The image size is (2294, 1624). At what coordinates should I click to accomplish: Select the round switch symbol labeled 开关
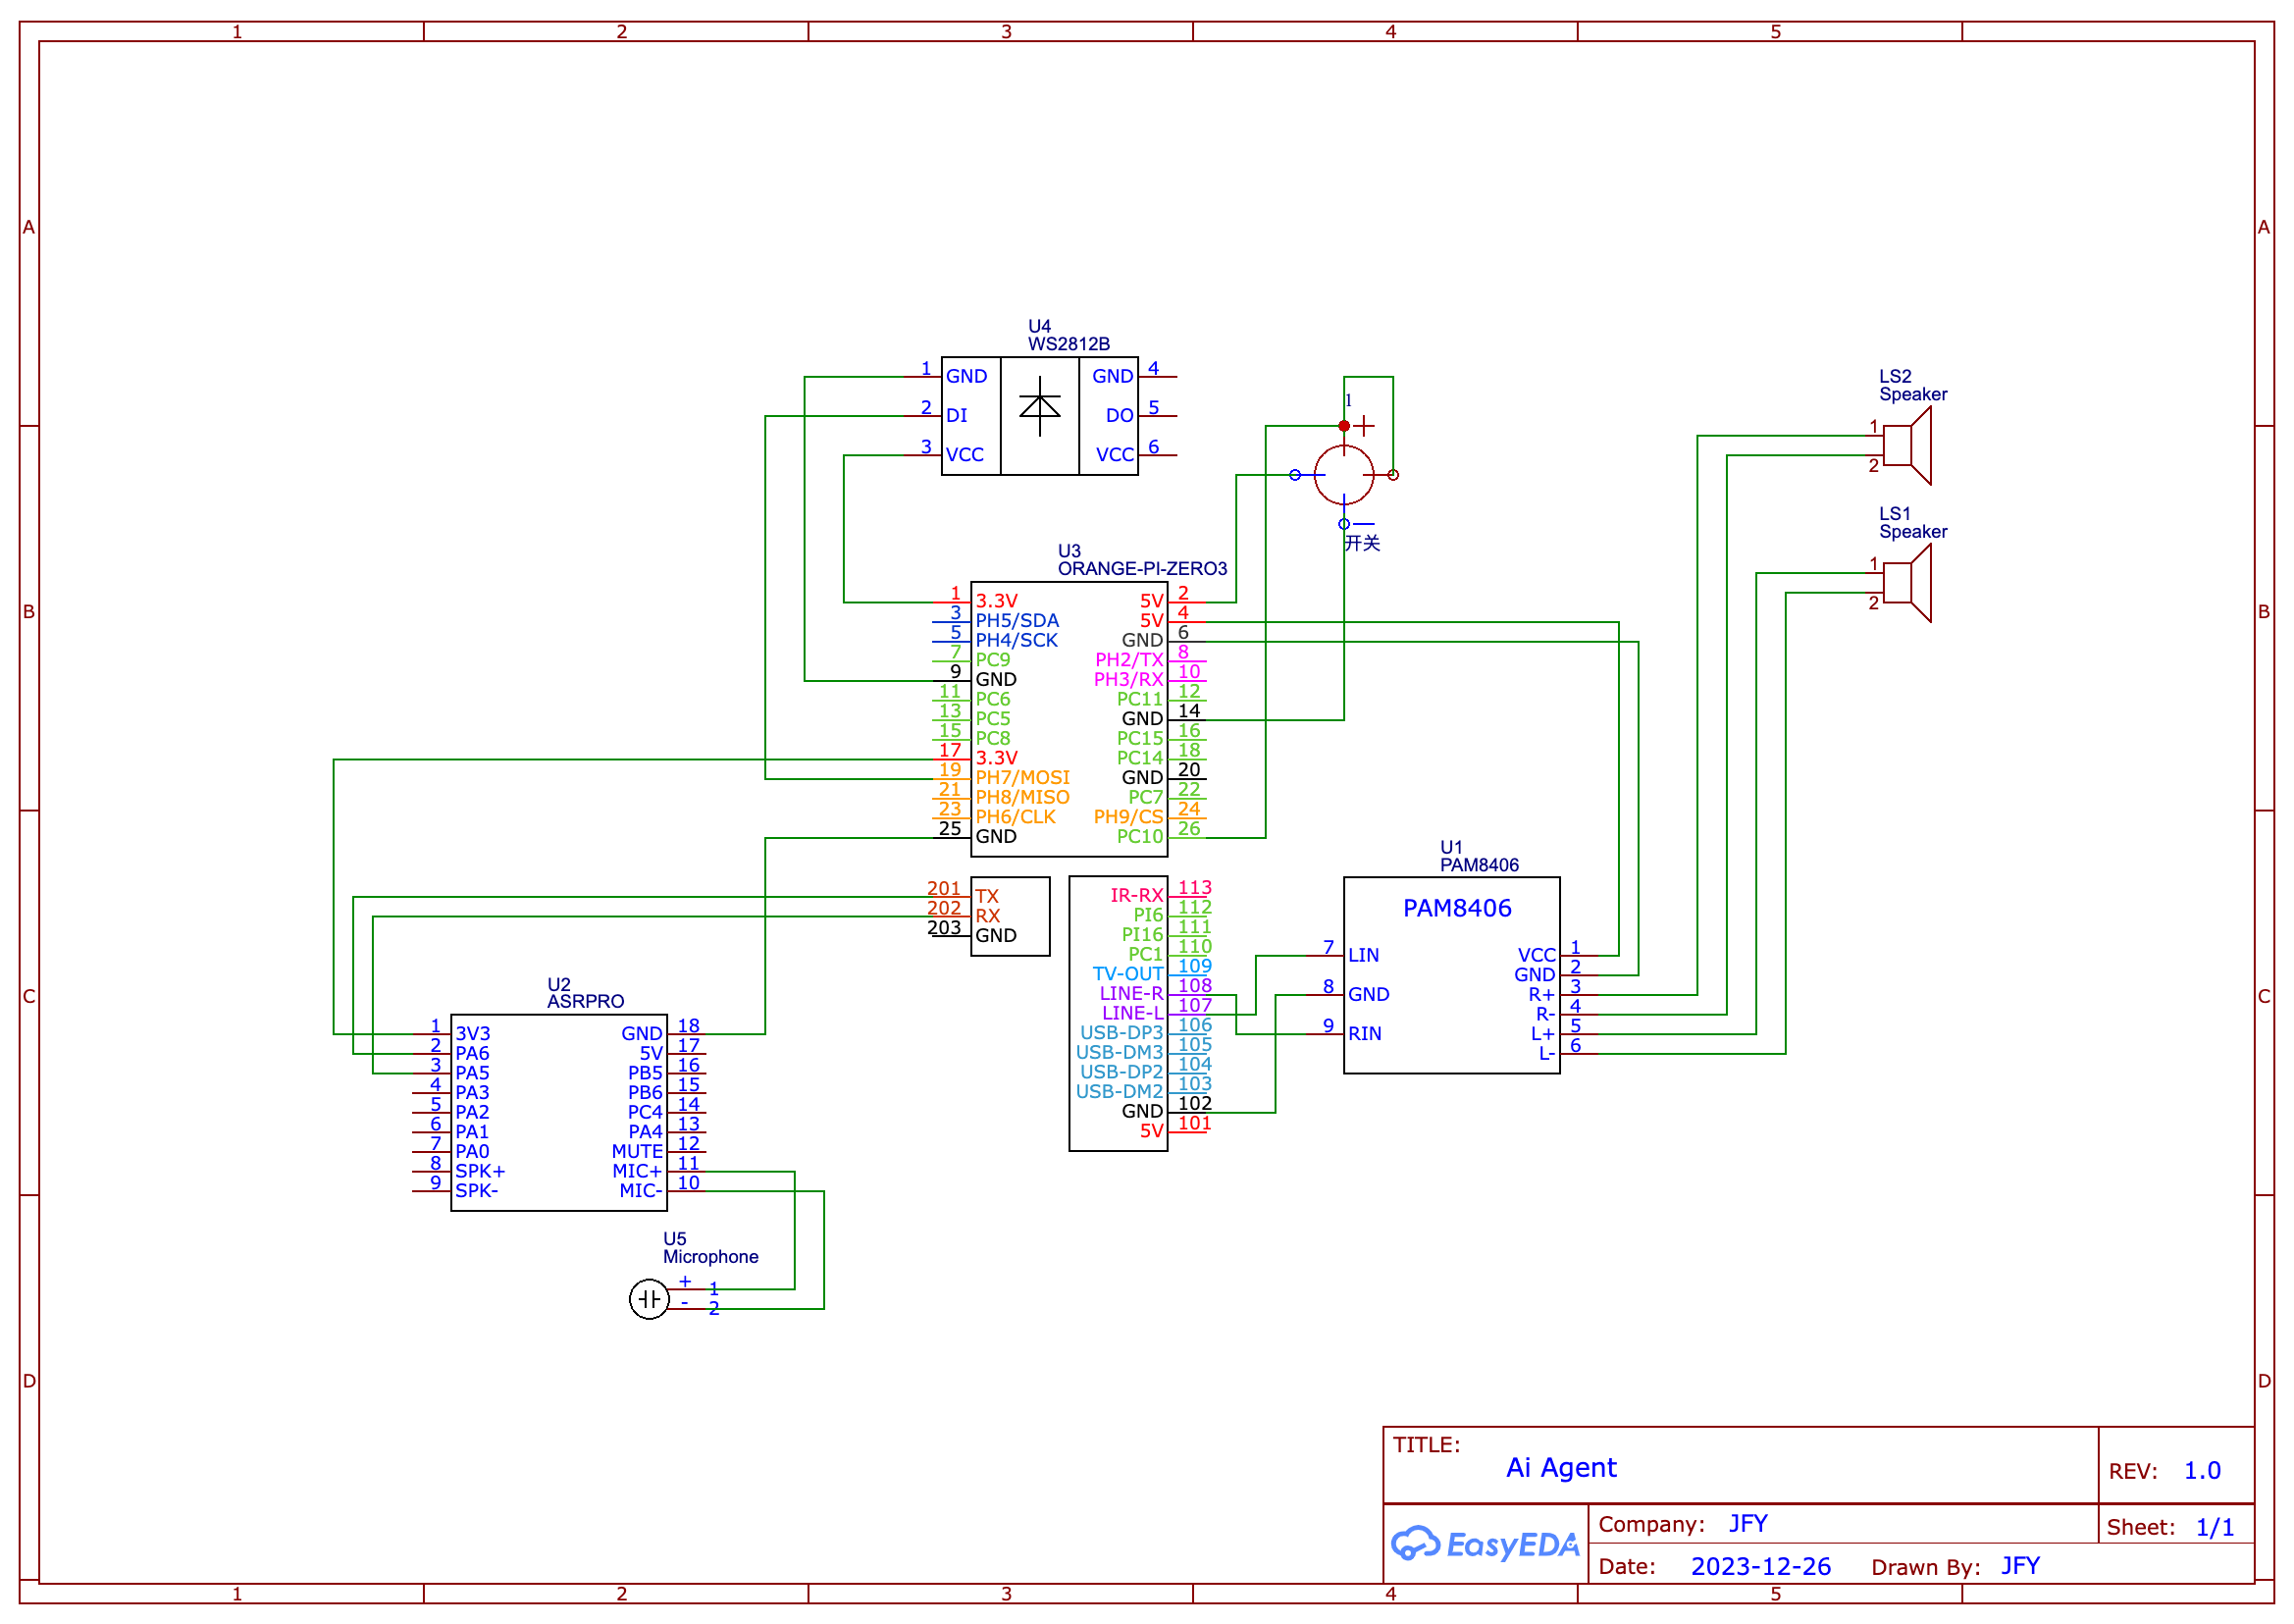click(x=1344, y=475)
